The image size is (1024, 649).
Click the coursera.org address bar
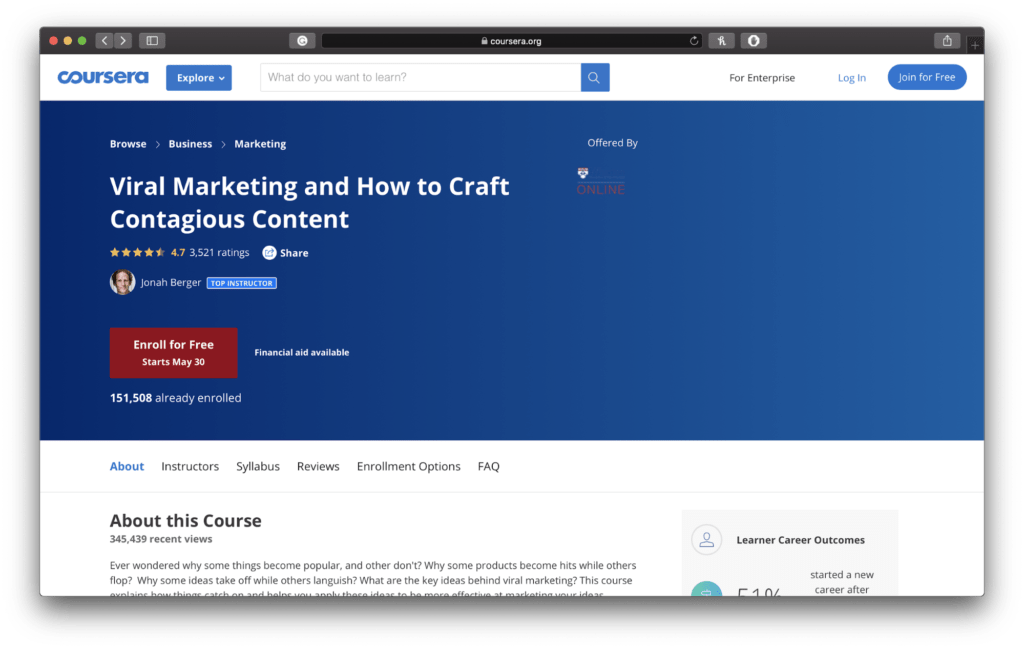click(511, 40)
